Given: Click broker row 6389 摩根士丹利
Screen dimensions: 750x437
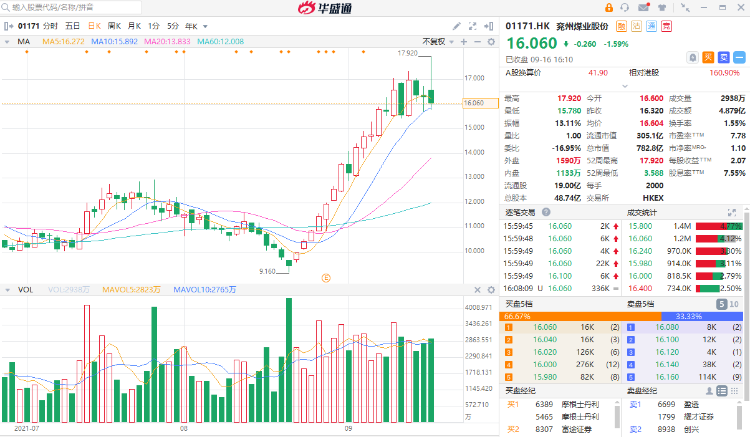Looking at the screenshot, I should pyautogui.click(x=562, y=404).
